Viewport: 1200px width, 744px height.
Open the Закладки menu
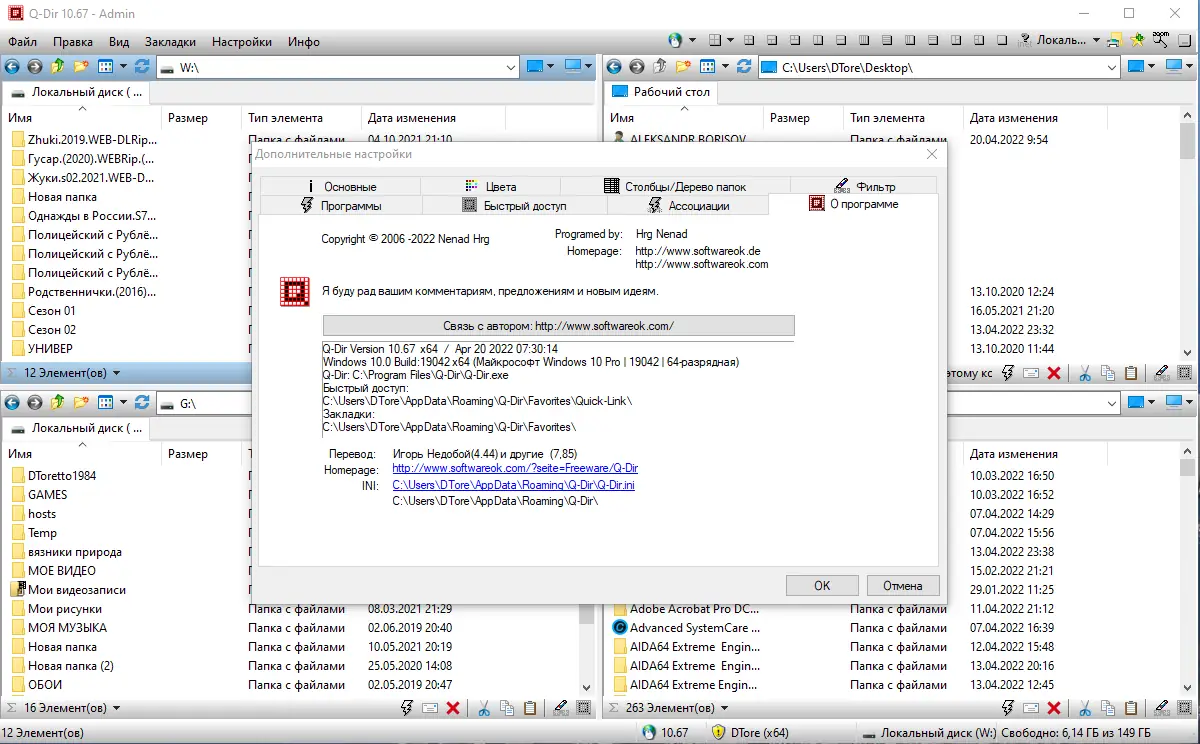(x=170, y=42)
